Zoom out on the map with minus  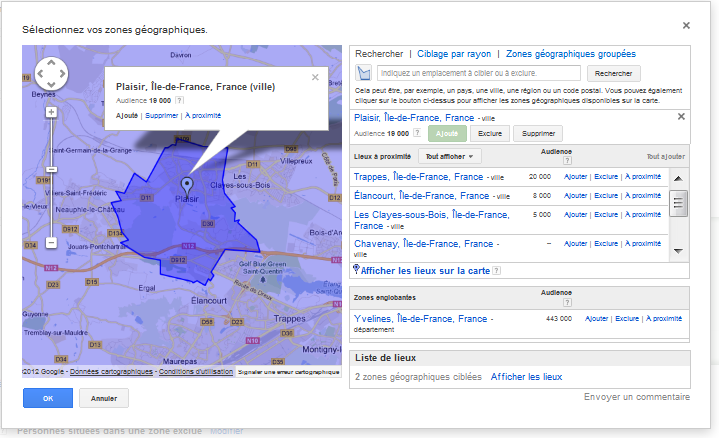click(51, 242)
